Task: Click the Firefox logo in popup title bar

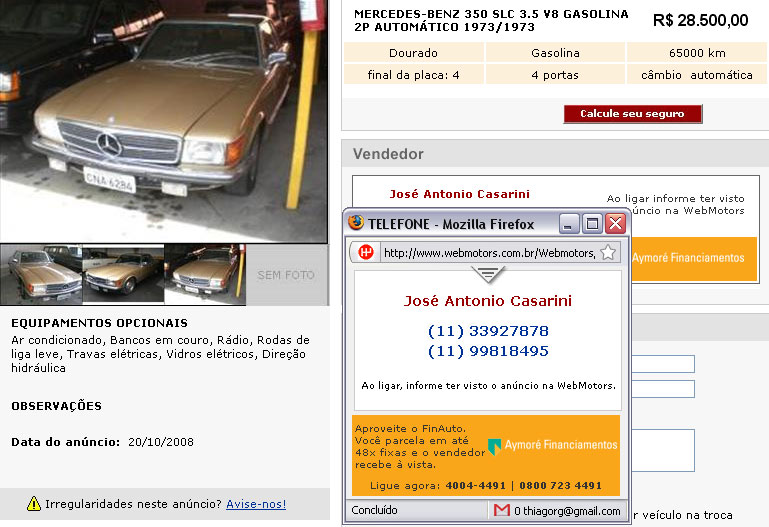Action: [356, 223]
